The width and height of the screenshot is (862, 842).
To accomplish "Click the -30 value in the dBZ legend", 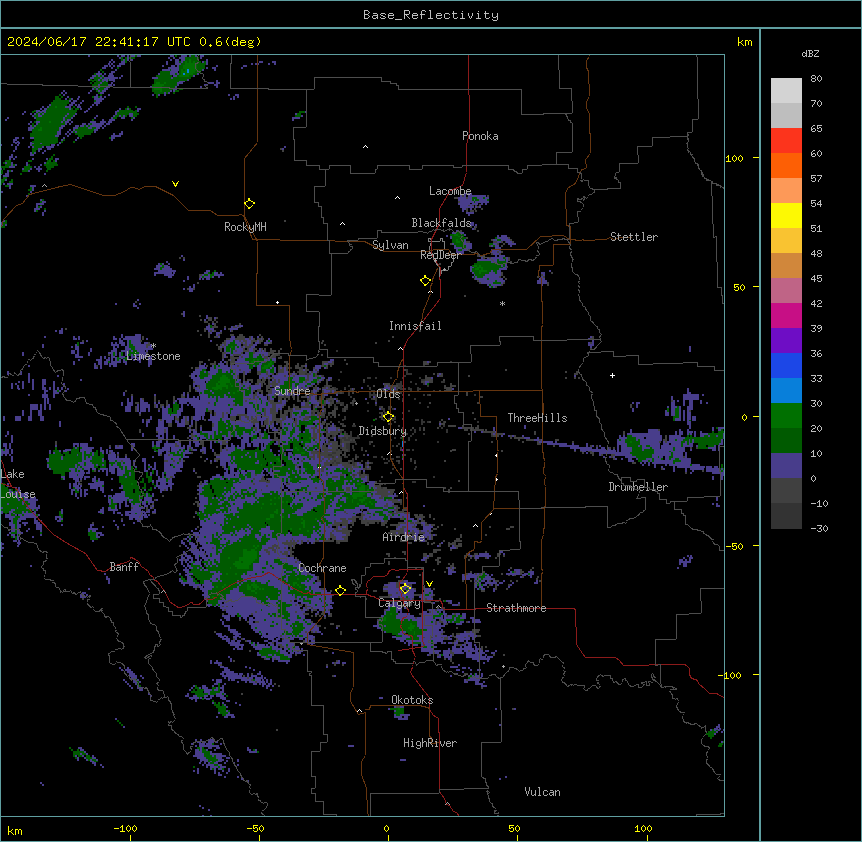I will click(819, 528).
